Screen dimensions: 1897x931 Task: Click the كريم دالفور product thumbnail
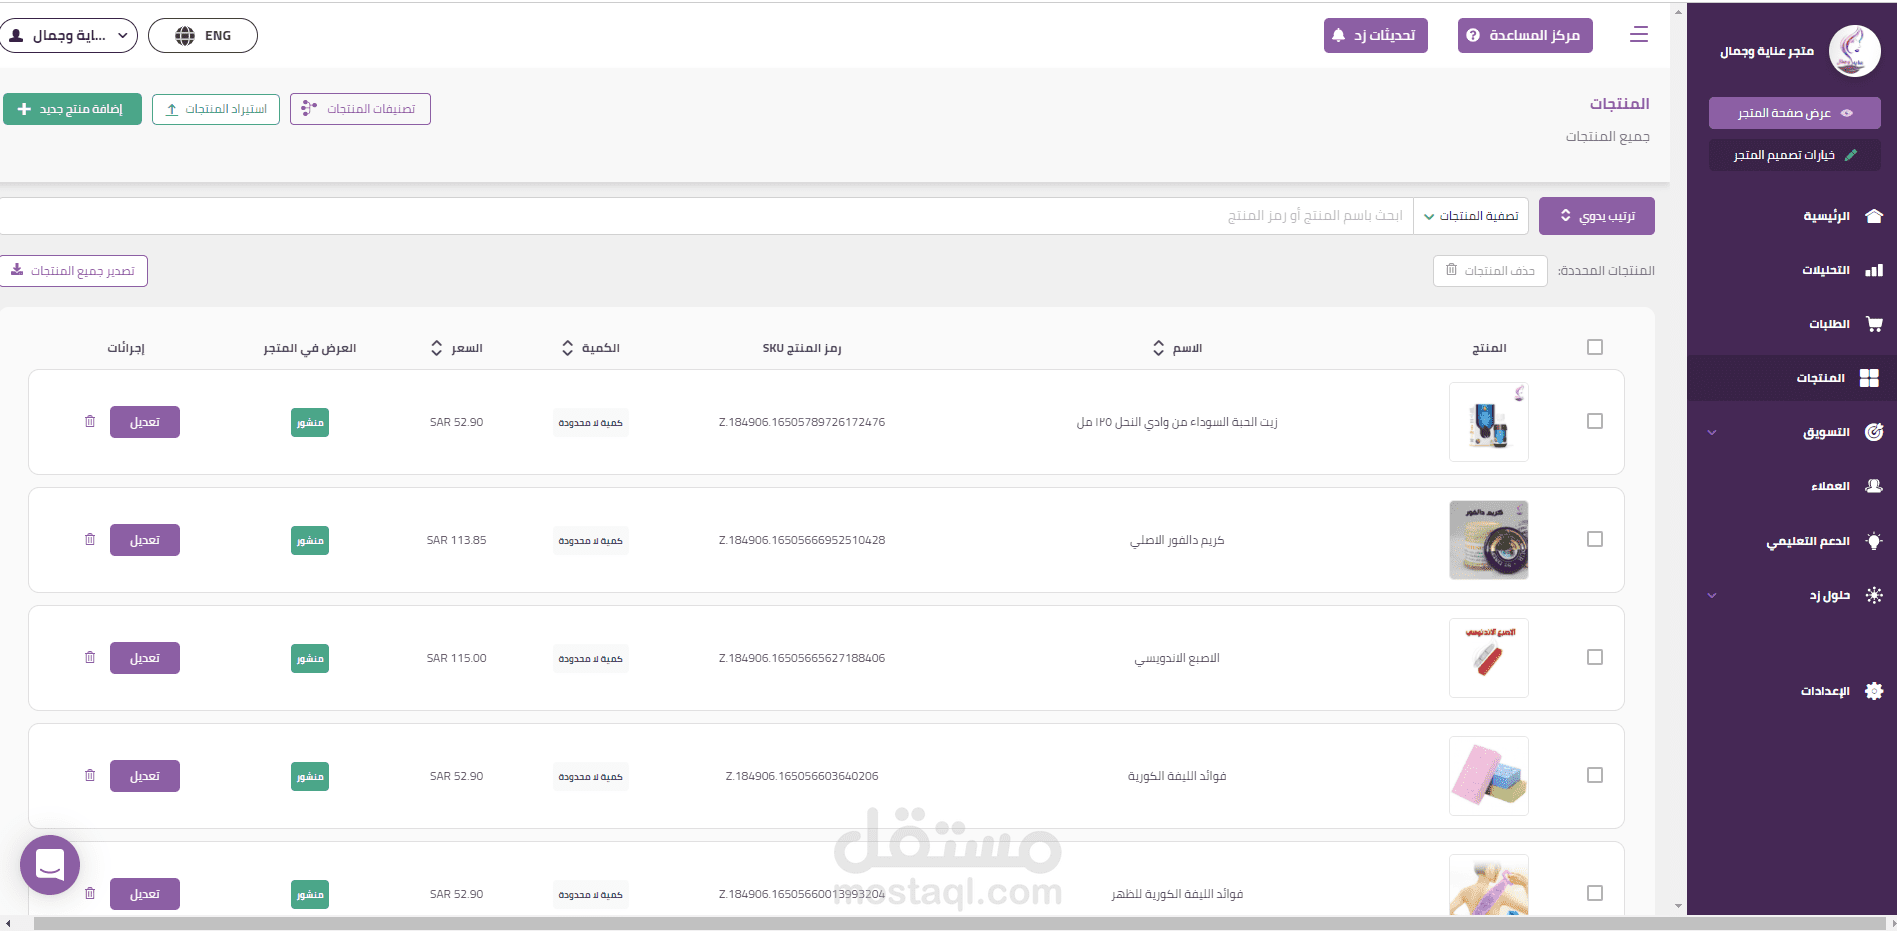click(x=1489, y=540)
